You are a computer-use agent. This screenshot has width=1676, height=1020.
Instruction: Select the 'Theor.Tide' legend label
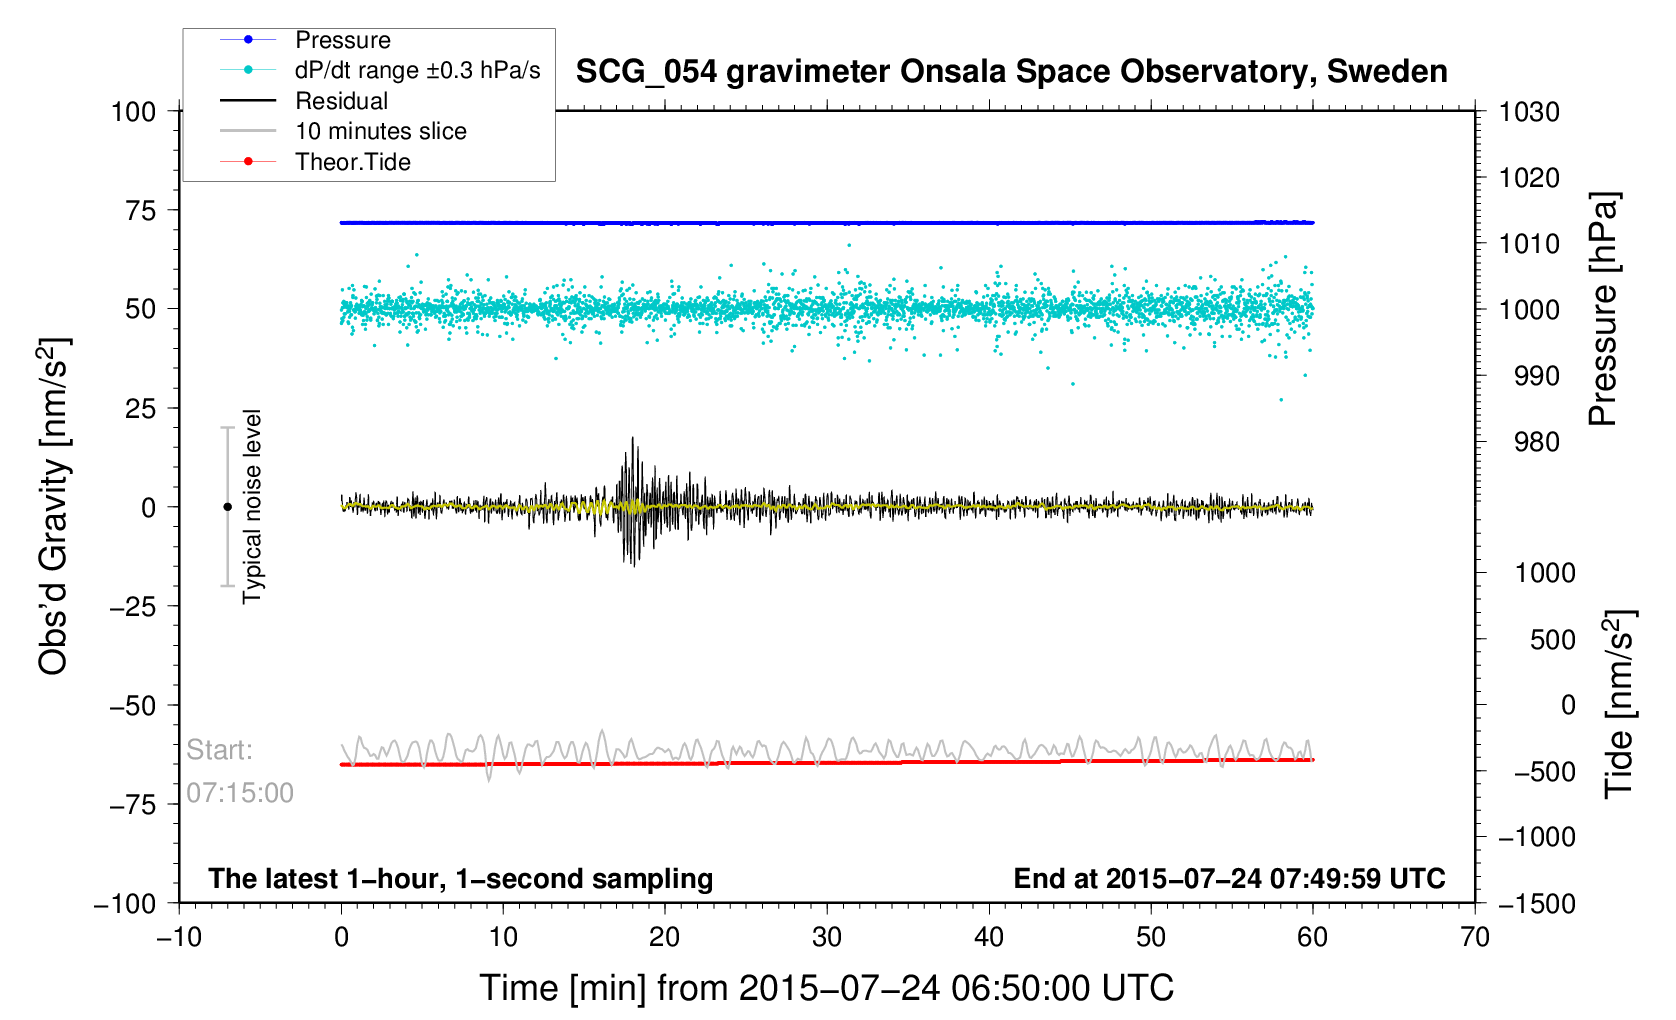[353, 162]
